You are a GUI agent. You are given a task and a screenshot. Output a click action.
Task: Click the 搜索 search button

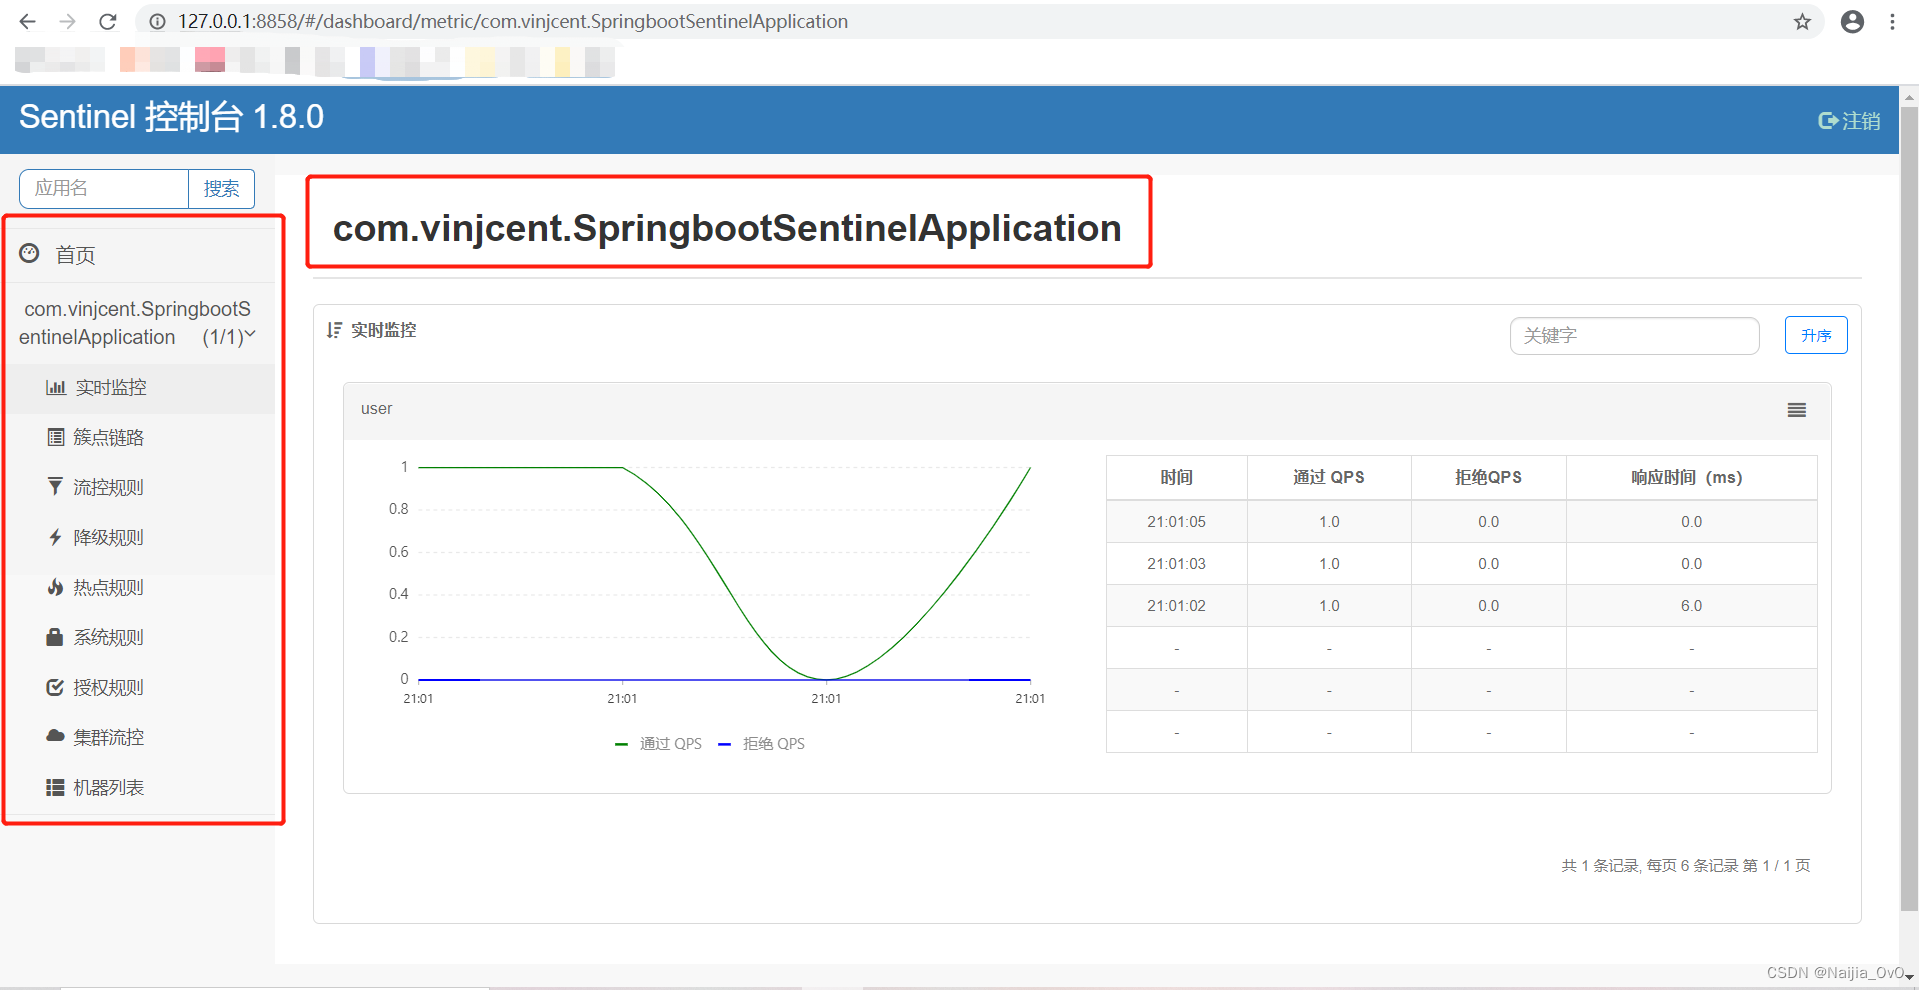[x=221, y=189]
